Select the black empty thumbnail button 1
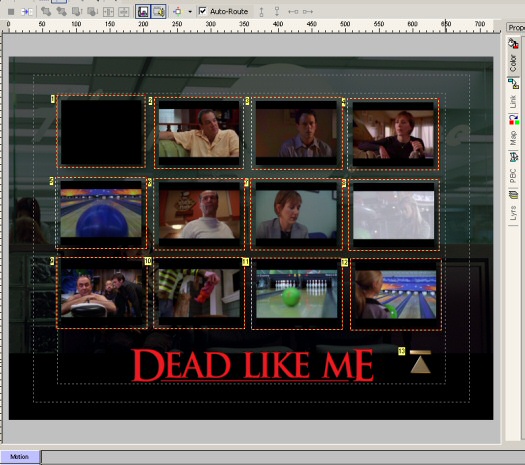Image resolution: width=525 pixels, height=465 pixels. click(x=102, y=132)
